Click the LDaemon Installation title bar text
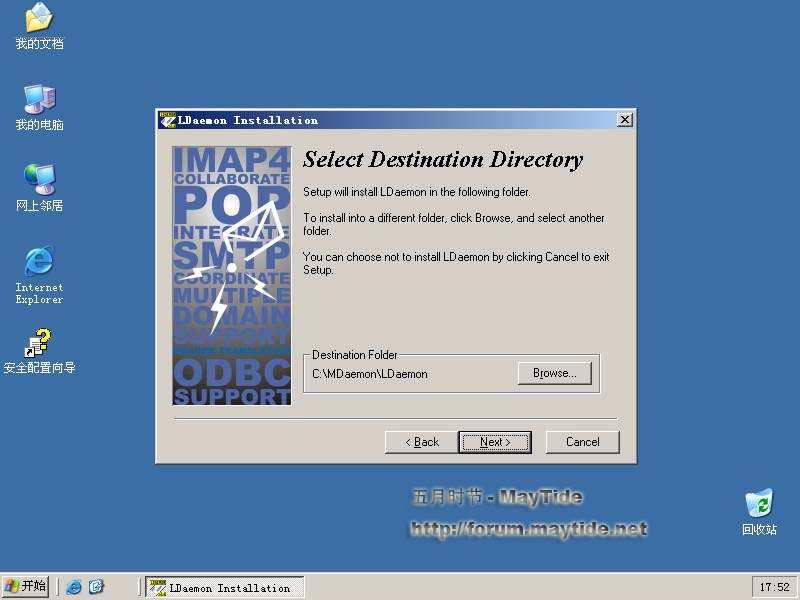800x600 pixels. (x=247, y=120)
